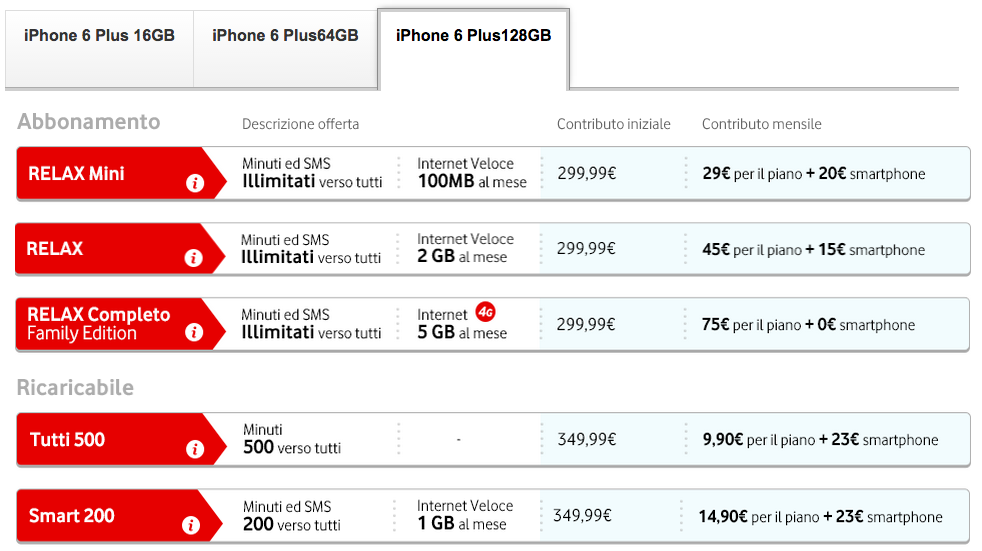The height and width of the screenshot is (551, 982).
Task: Click the info icon on RELAX Mini
Action: point(194,183)
